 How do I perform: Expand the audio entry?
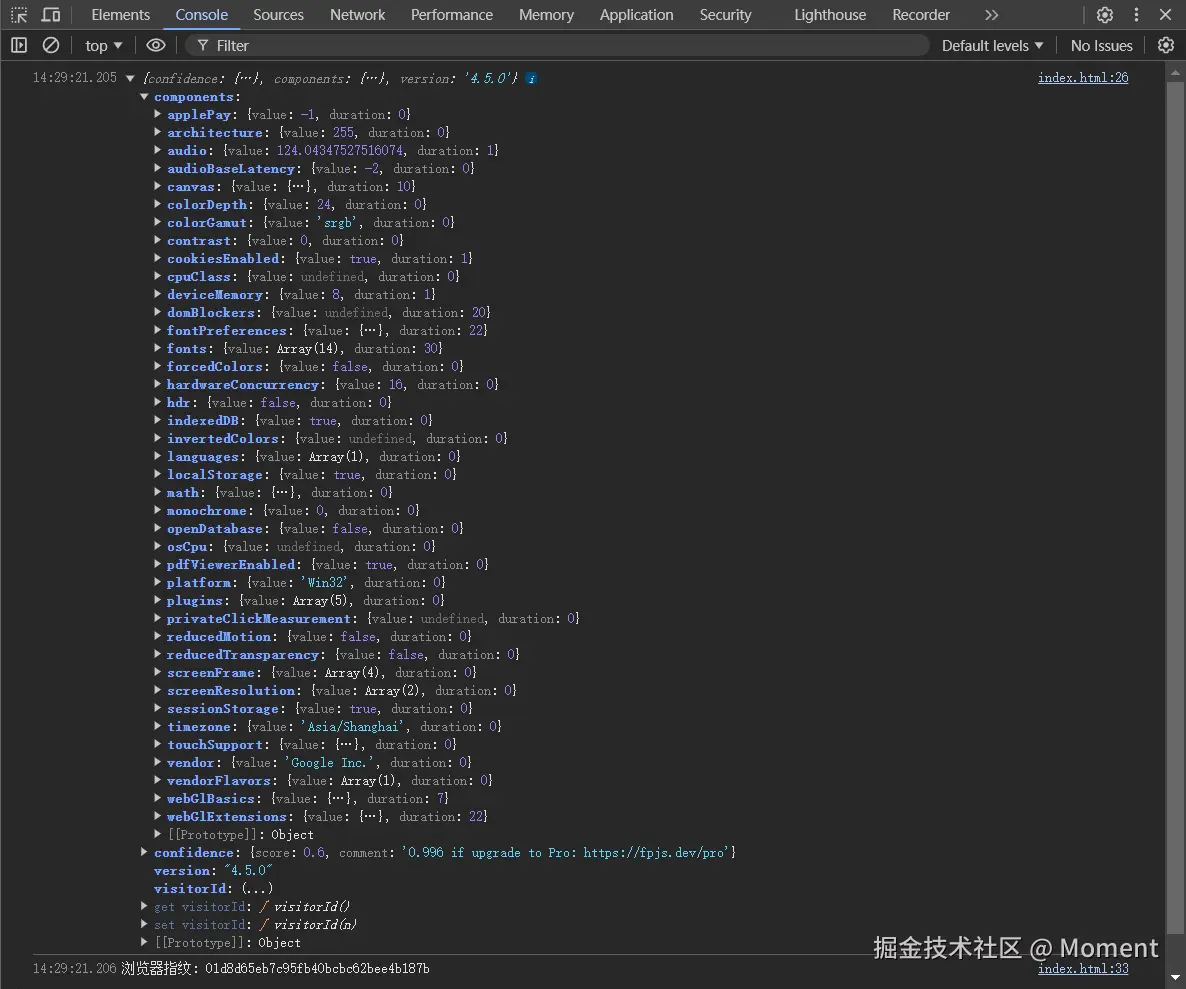(157, 150)
